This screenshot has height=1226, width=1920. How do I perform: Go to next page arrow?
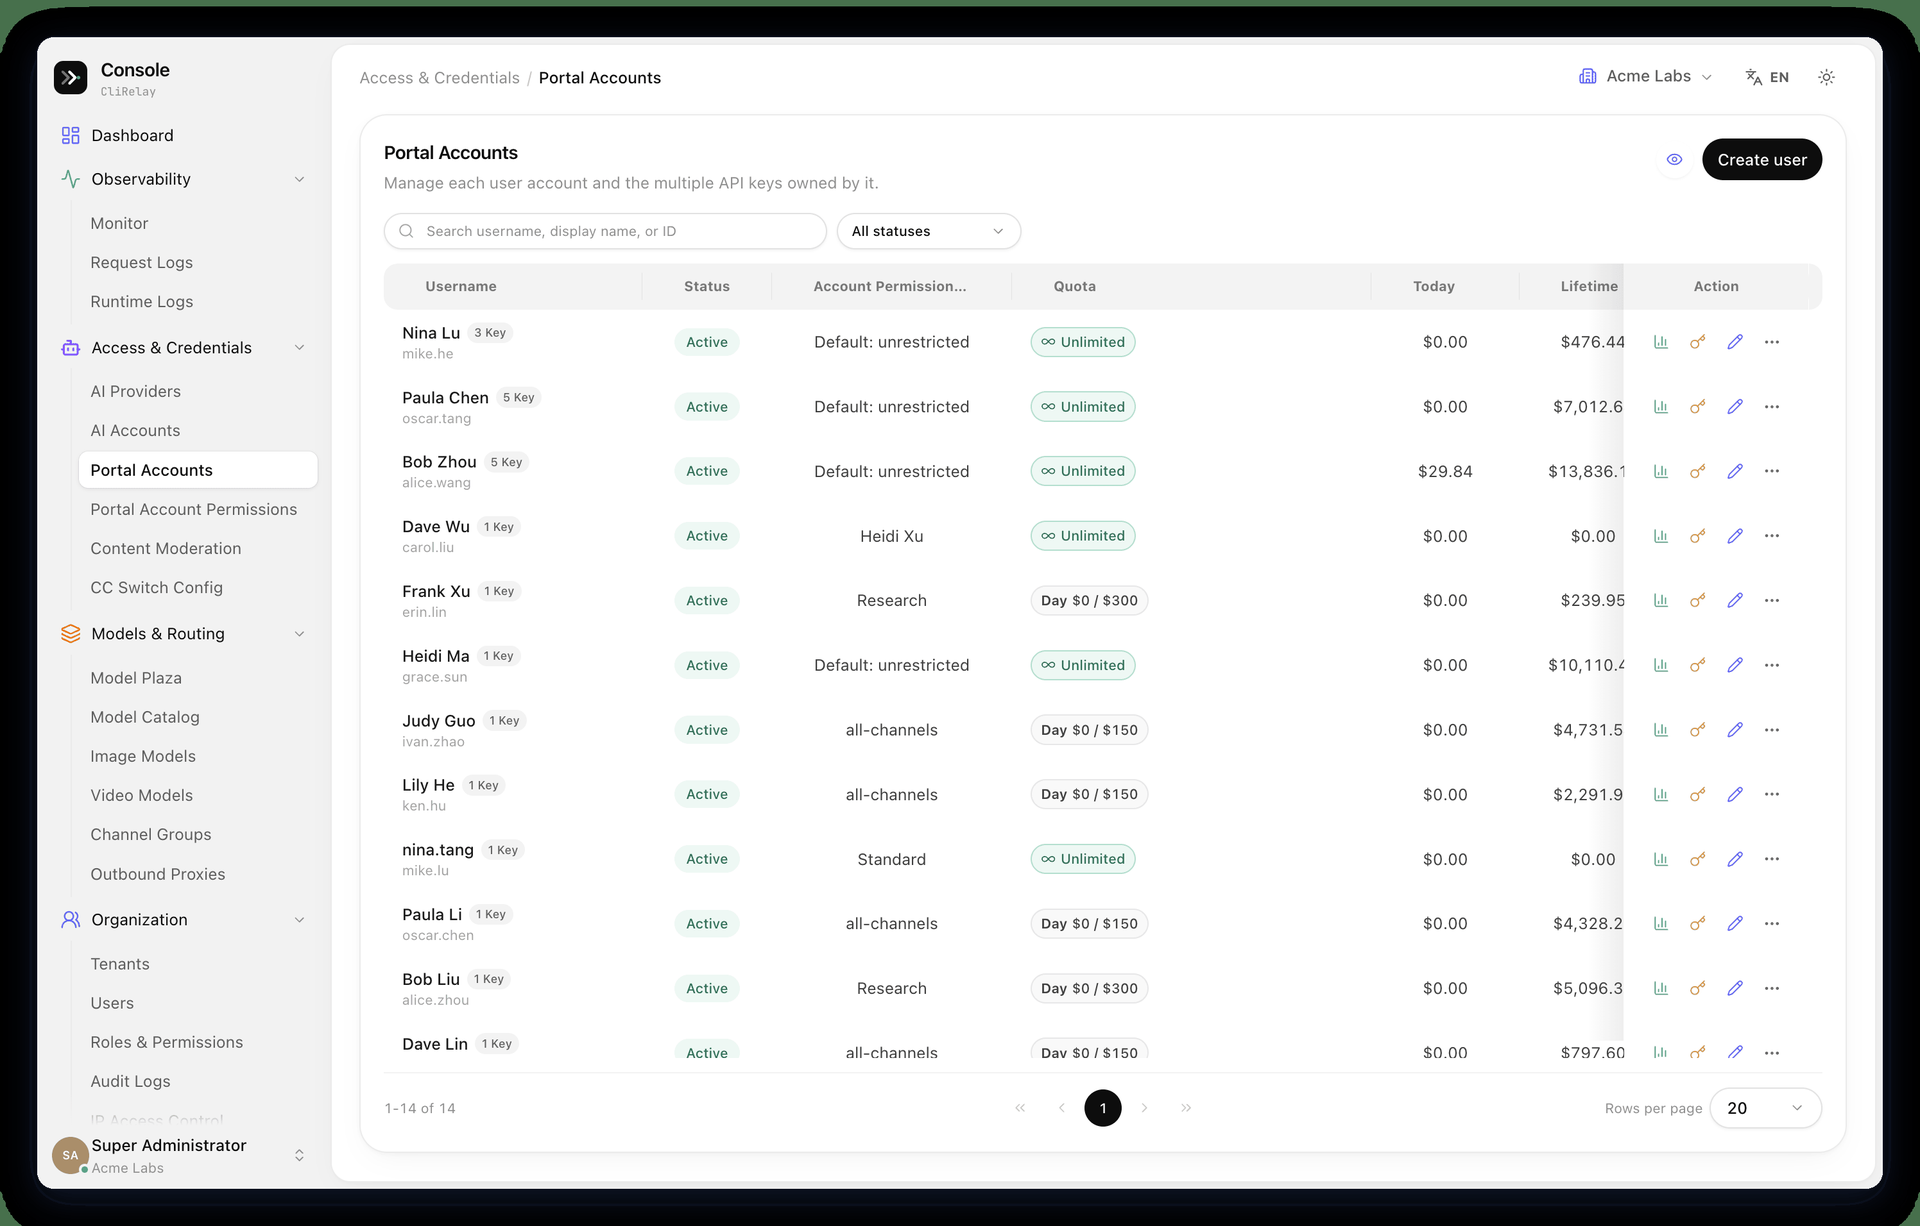(x=1145, y=1108)
